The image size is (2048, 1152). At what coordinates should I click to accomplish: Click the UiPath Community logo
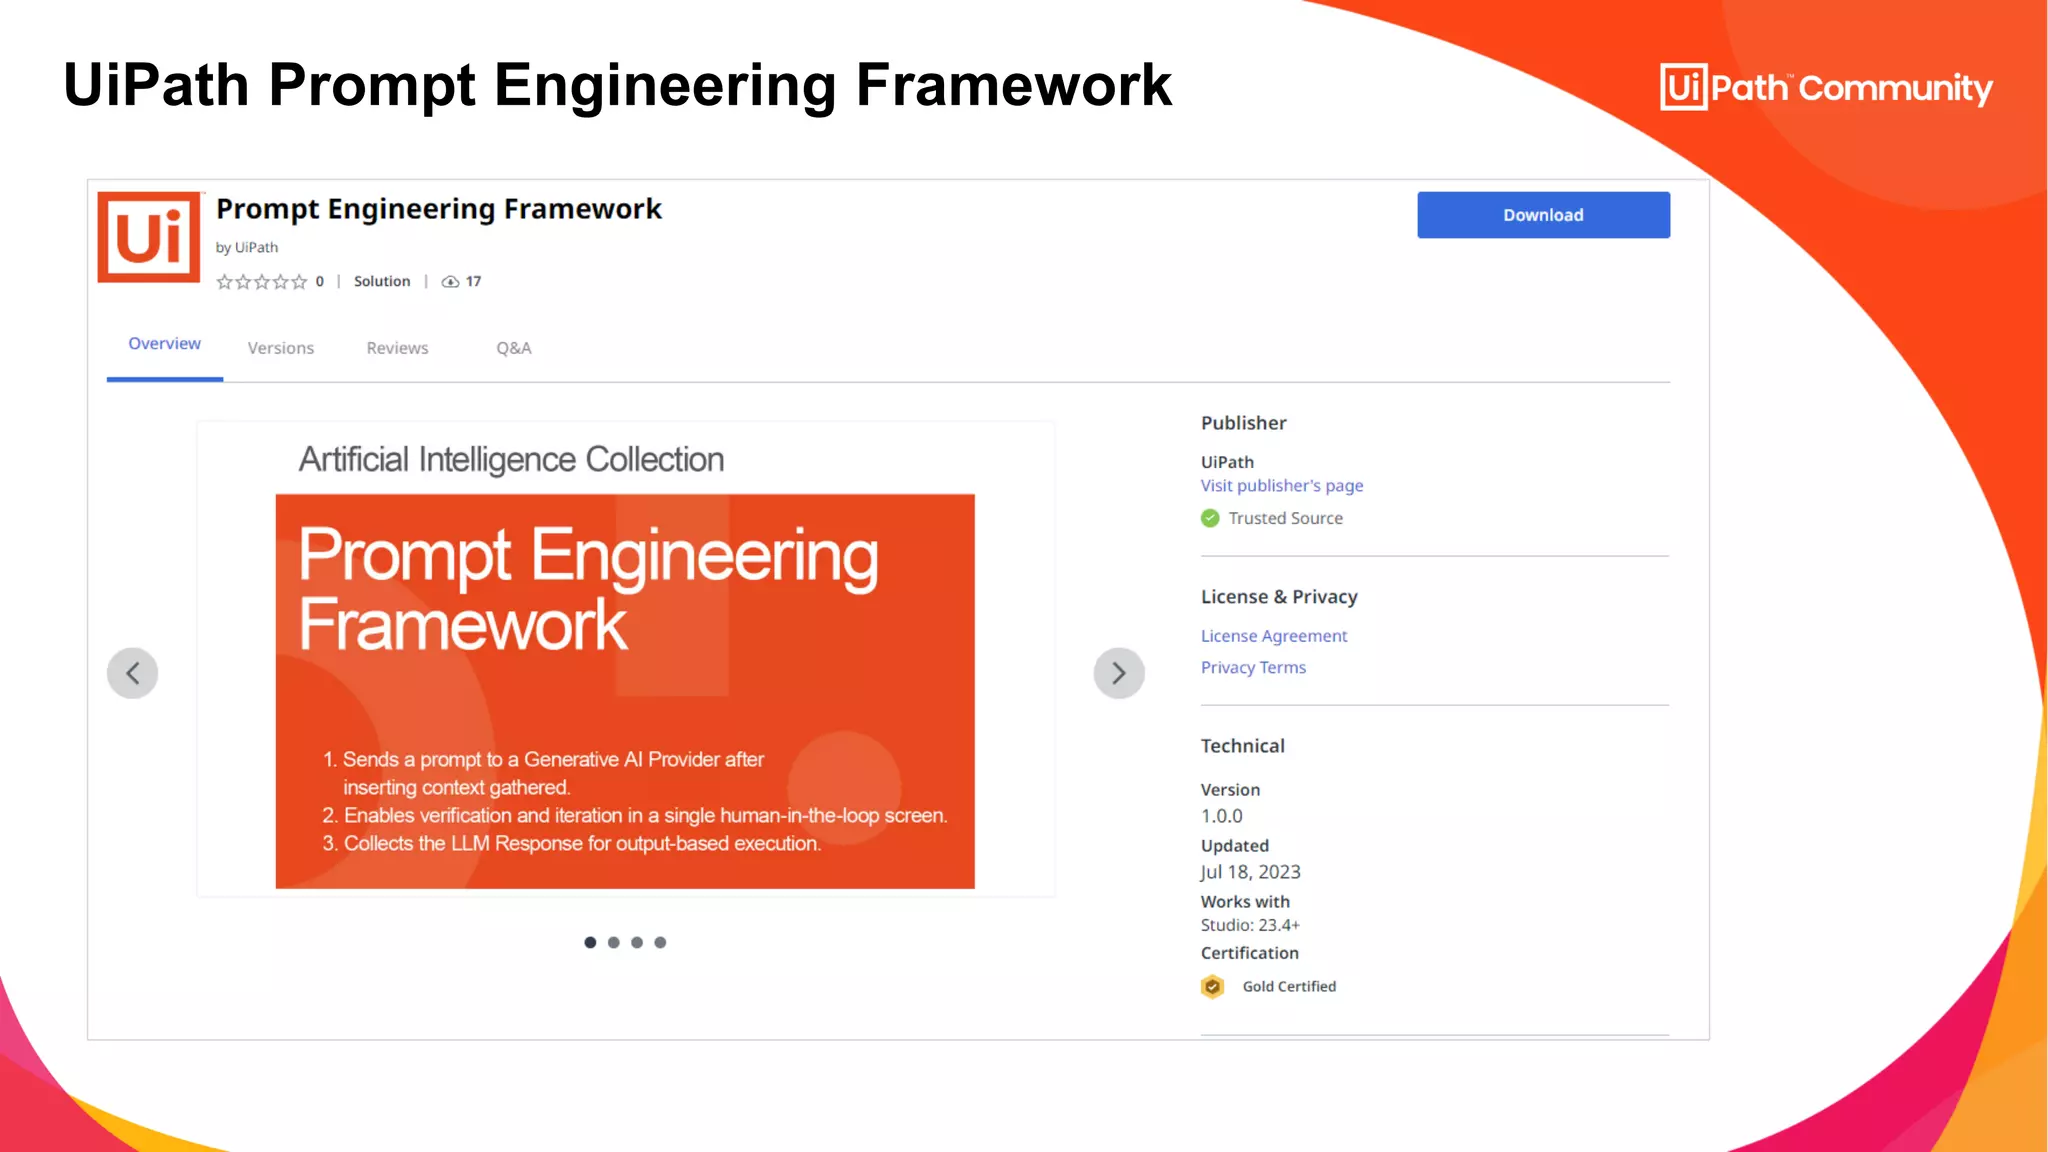pos(1826,87)
